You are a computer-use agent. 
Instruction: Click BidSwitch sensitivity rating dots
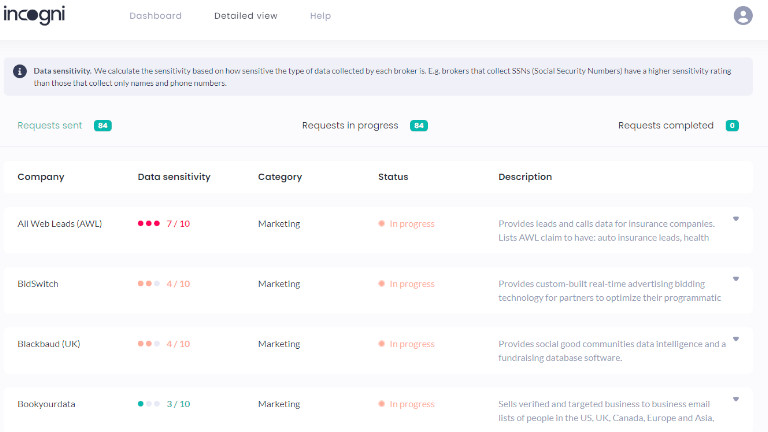tap(148, 284)
